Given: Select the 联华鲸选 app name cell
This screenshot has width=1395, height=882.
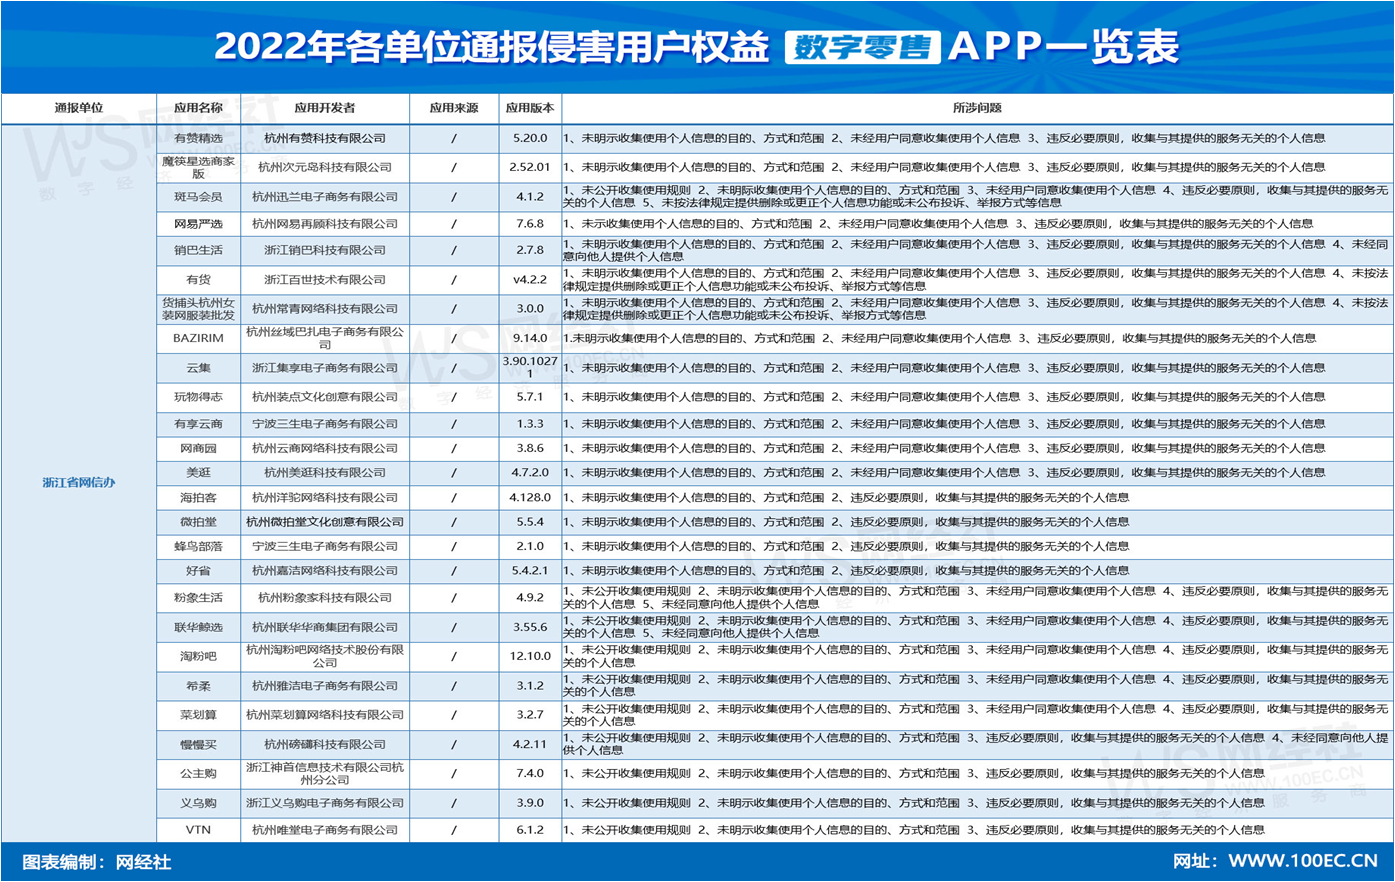Looking at the screenshot, I should pyautogui.click(x=198, y=627).
